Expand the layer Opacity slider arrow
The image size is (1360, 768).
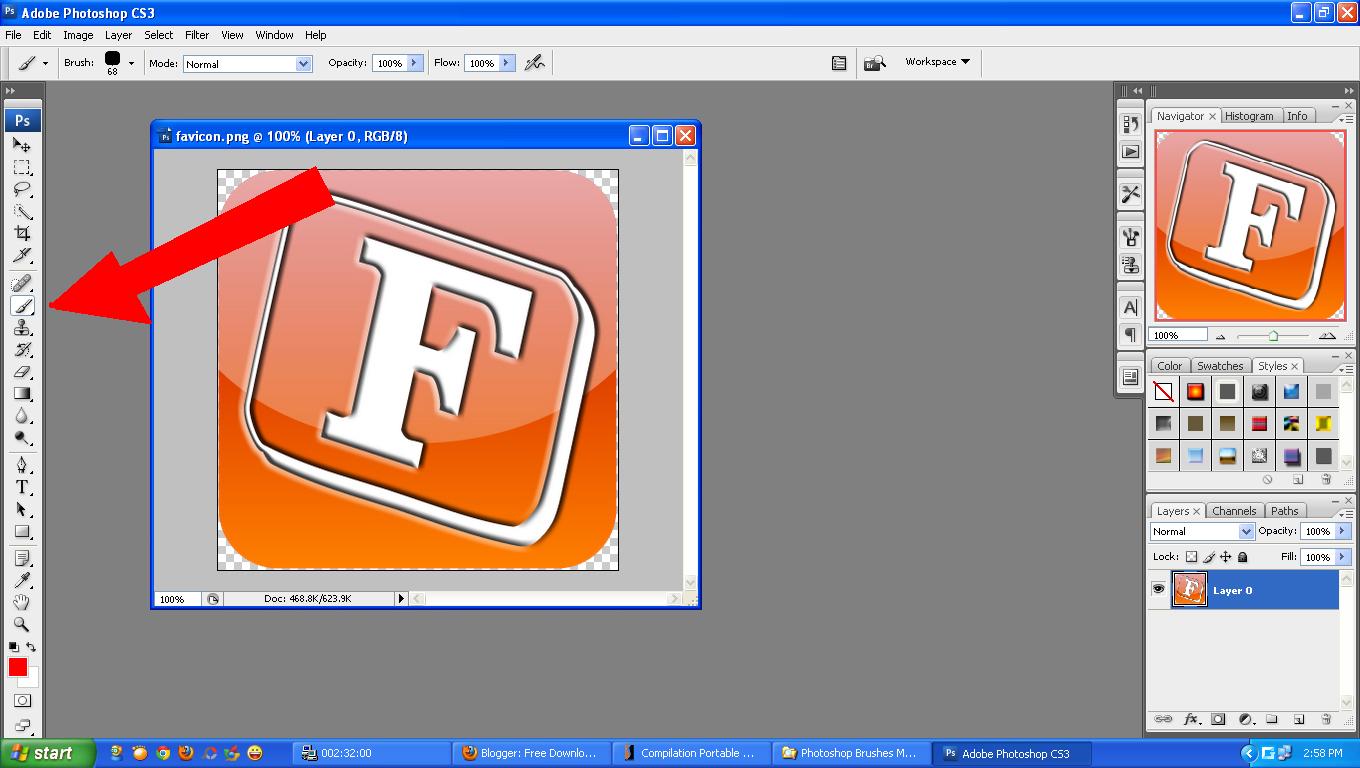tap(1343, 531)
